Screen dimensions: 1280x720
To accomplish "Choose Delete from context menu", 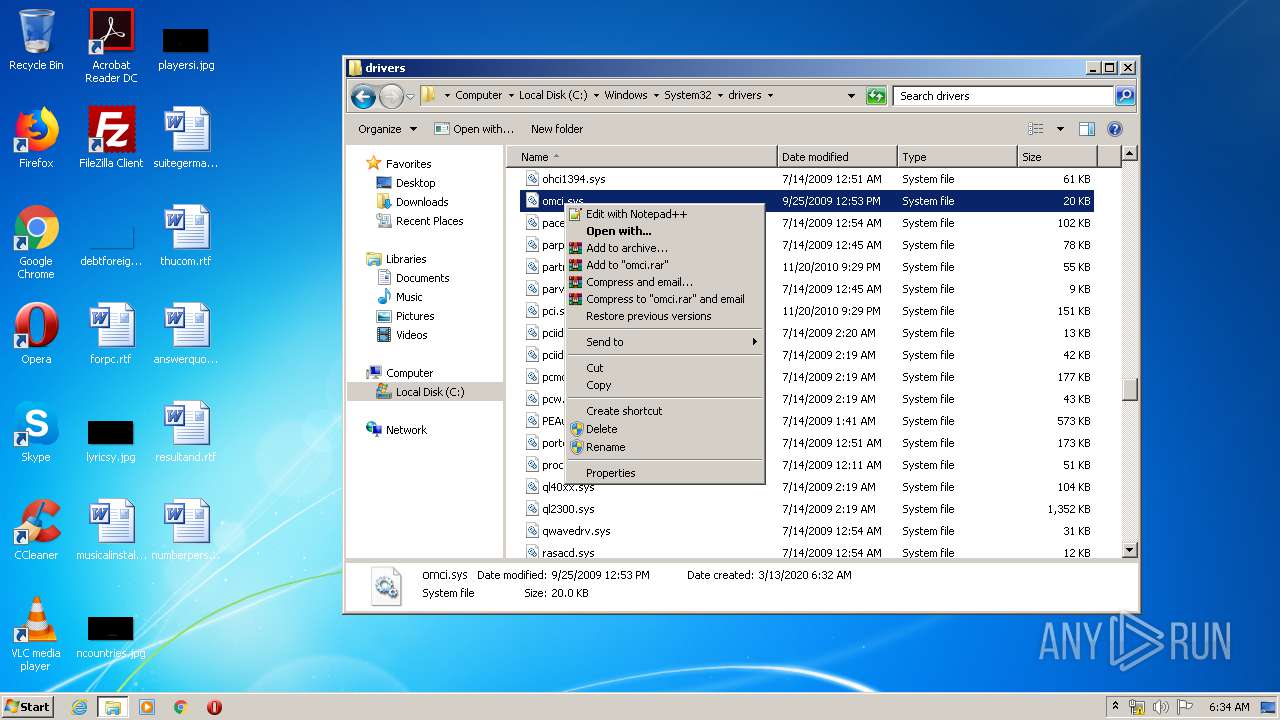I will (664, 429).
